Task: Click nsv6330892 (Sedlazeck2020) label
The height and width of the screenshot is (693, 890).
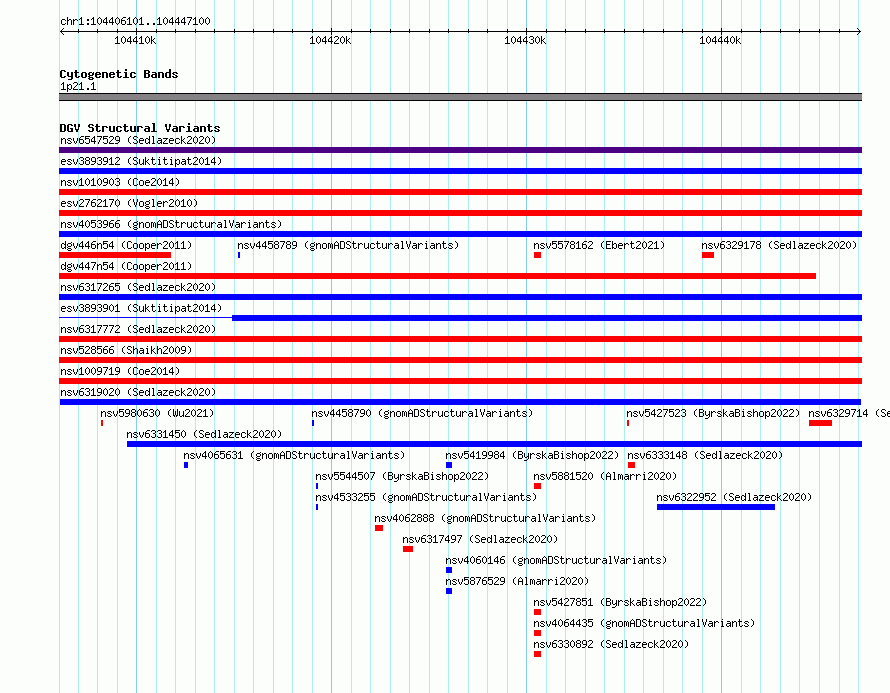Action: pos(611,644)
